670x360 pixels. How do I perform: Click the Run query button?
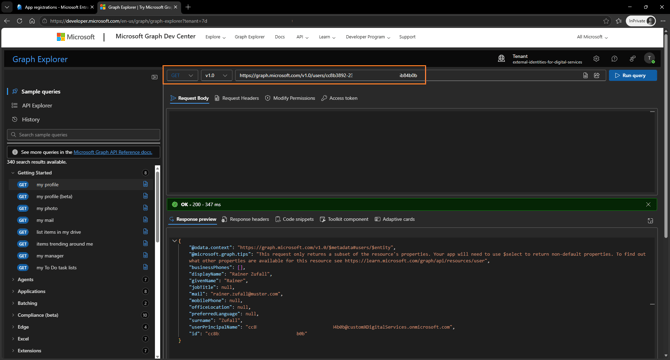(x=633, y=76)
